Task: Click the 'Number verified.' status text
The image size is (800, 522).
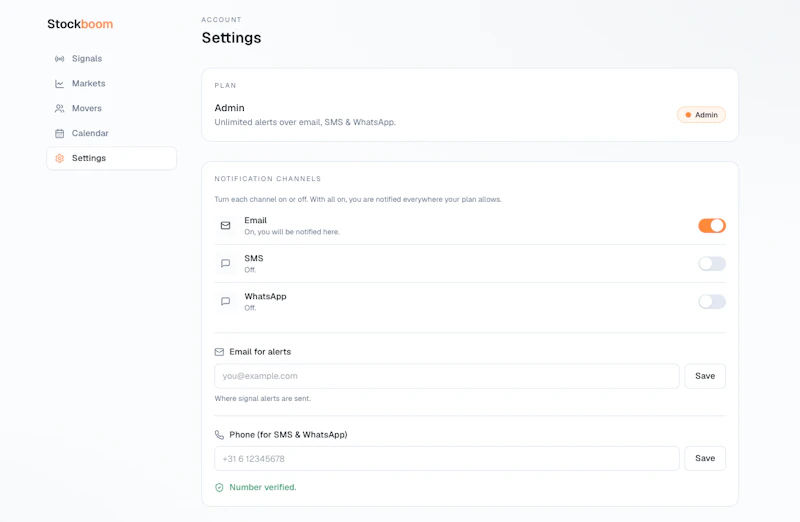Action: [263, 487]
